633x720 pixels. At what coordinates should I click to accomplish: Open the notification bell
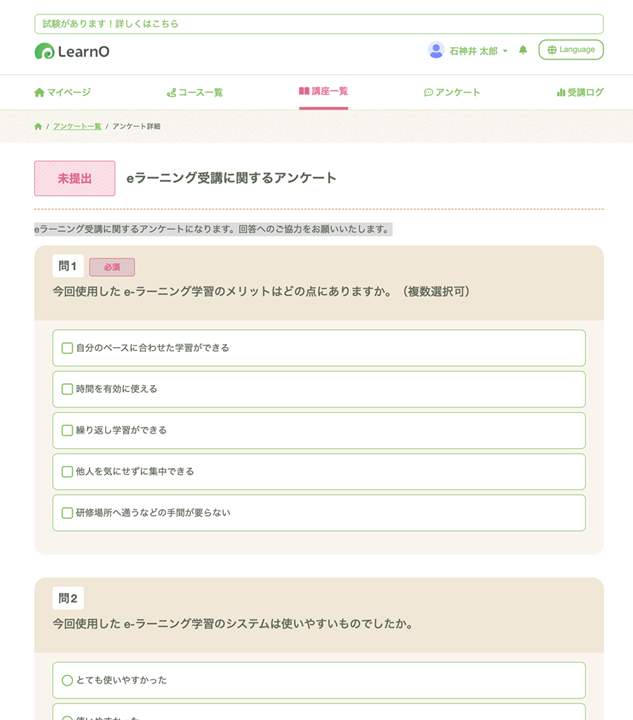523,50
